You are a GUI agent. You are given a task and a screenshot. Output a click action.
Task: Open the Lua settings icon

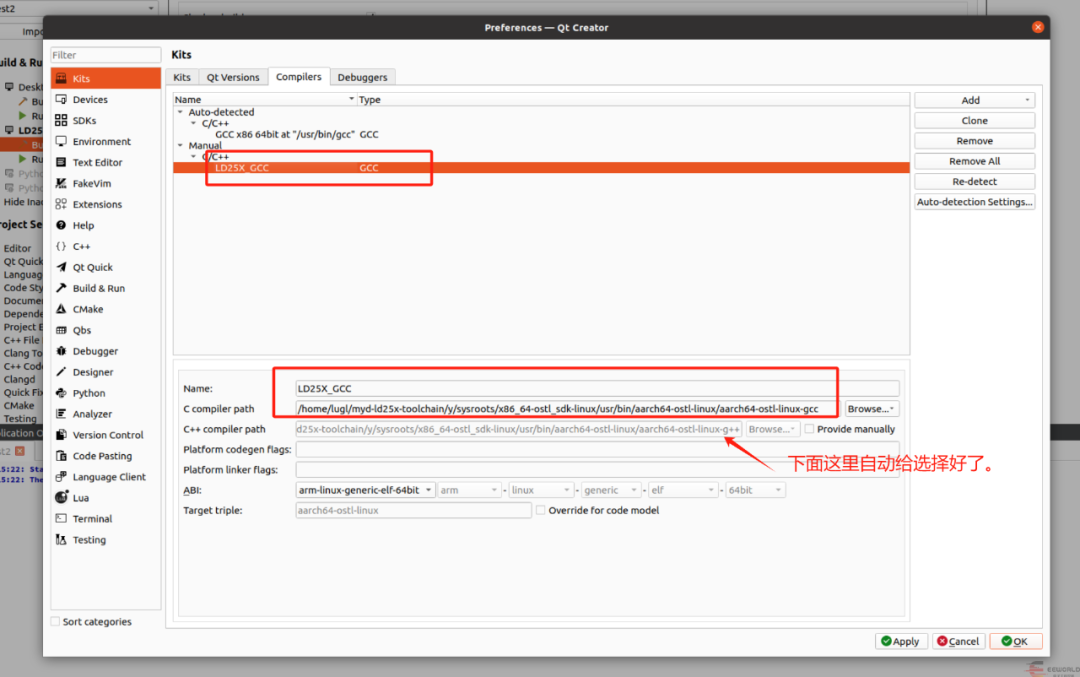(x=61, y=498)
